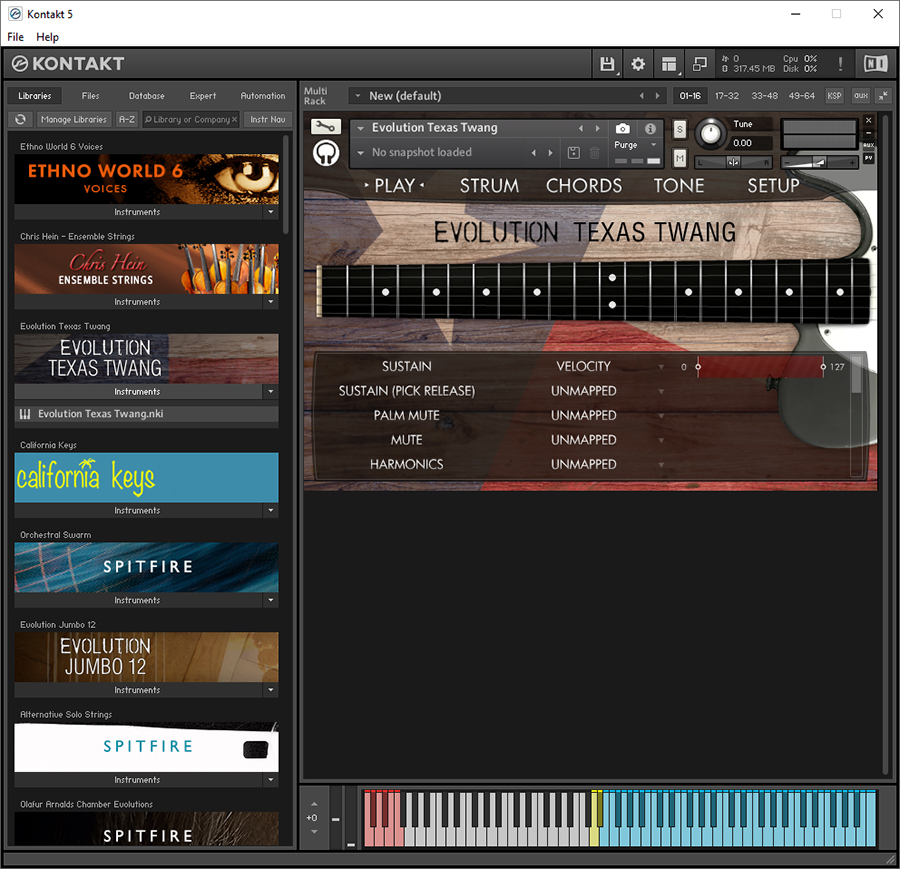Switch to the Files tab

point(90,96)
